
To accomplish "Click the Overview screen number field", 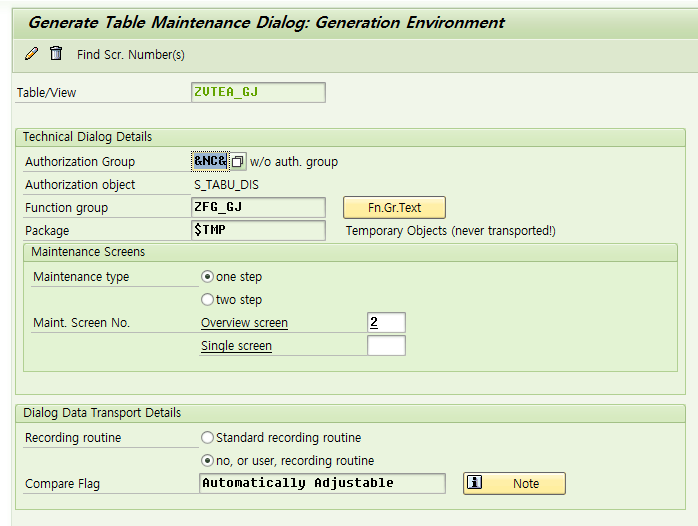I will point(386,322).
